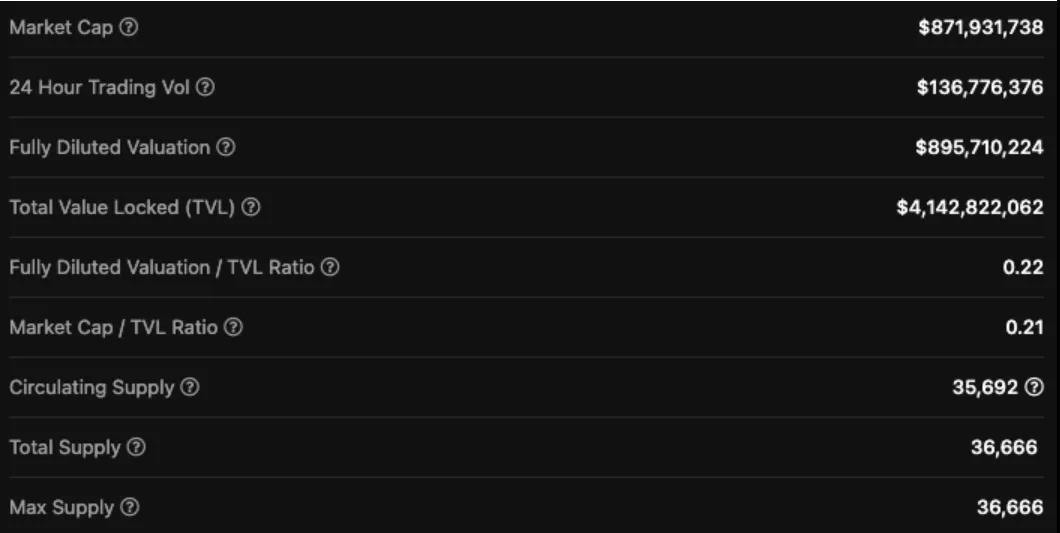Click the $895,710,224 valuation figure
Screen dimensions: 1060x533
pos(980,148)
